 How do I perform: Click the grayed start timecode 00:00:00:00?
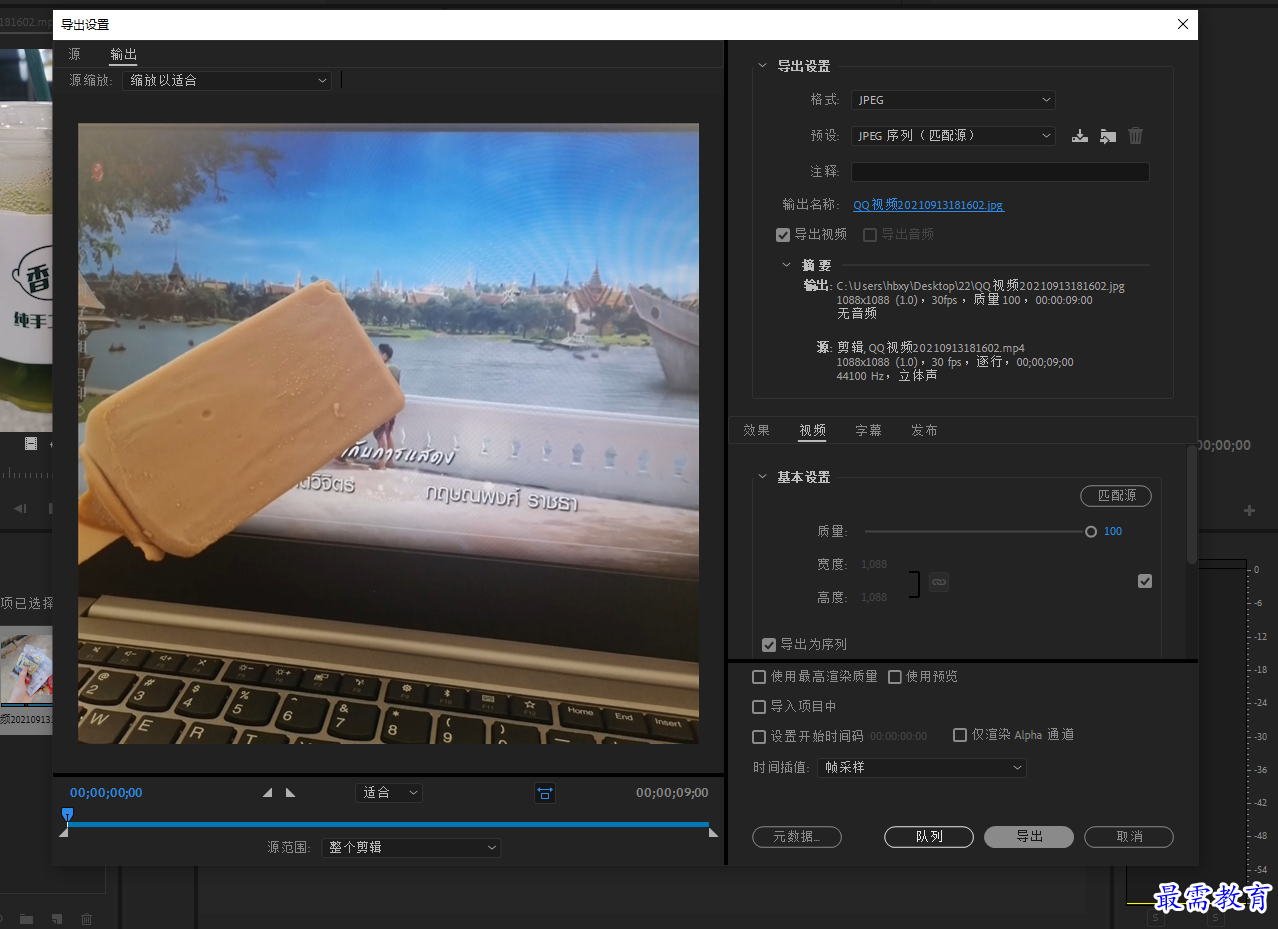[x=898, y=736]
